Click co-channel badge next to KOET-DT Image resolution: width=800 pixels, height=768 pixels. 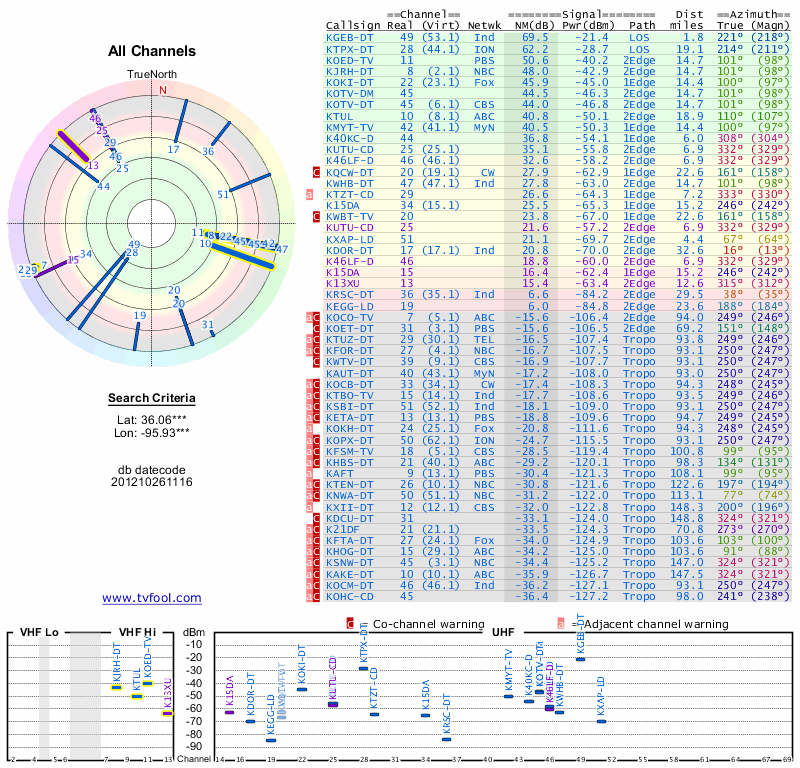(316, 328)
